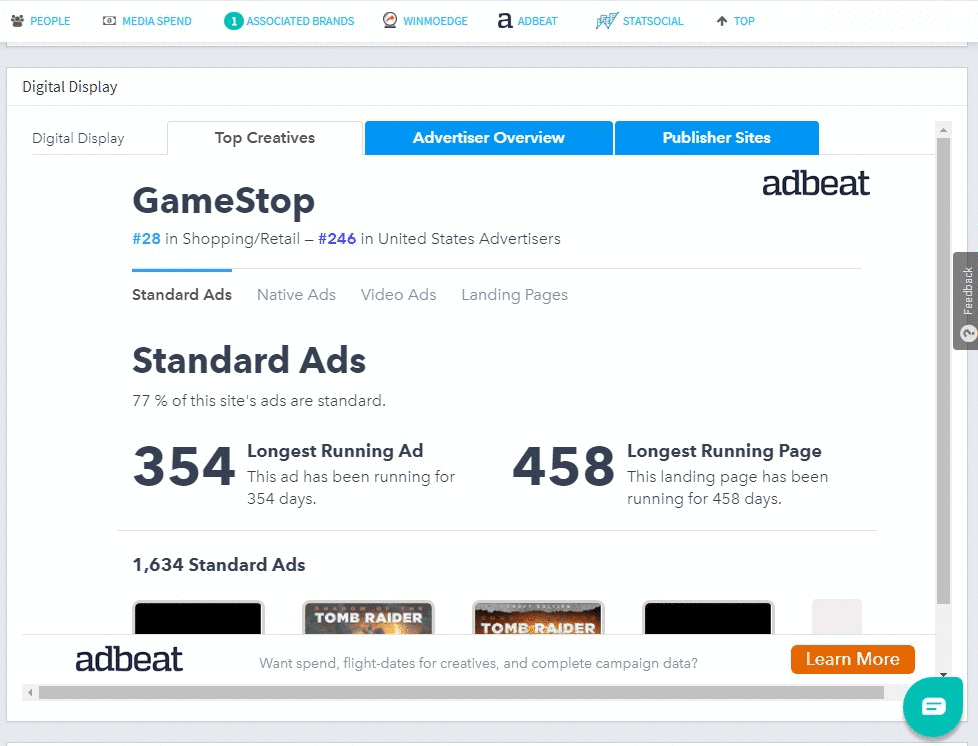Screen dimensions: 978x746
Task: Open the ASSOCIATED BRANDS section
Action: 300,21
